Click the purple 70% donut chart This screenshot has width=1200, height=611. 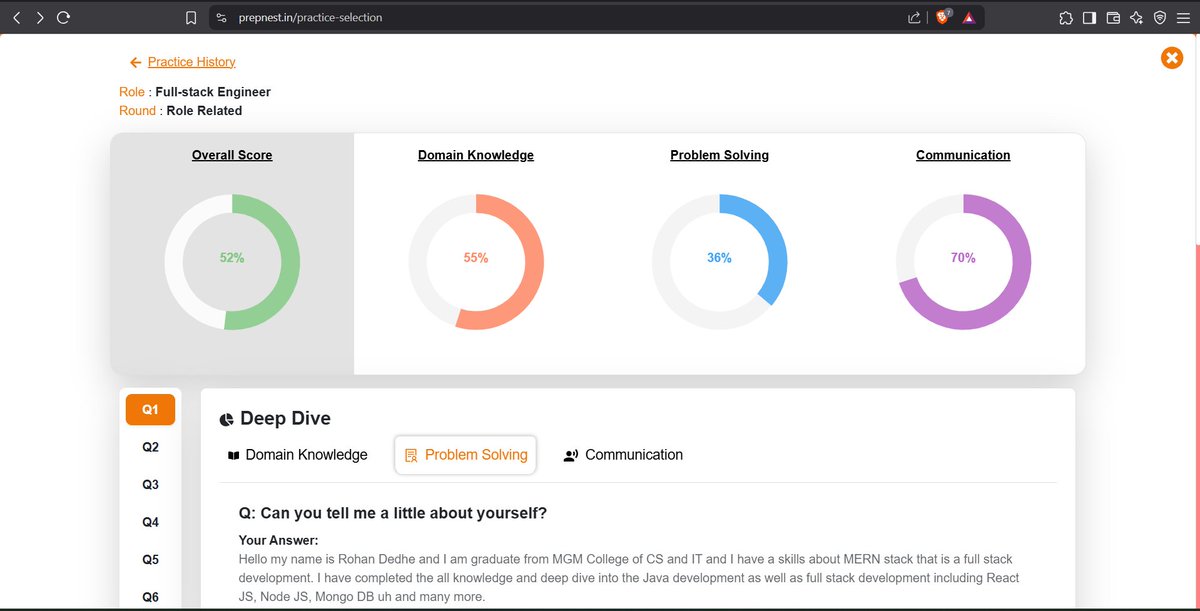pyautogui.click(x=963, y=262)
